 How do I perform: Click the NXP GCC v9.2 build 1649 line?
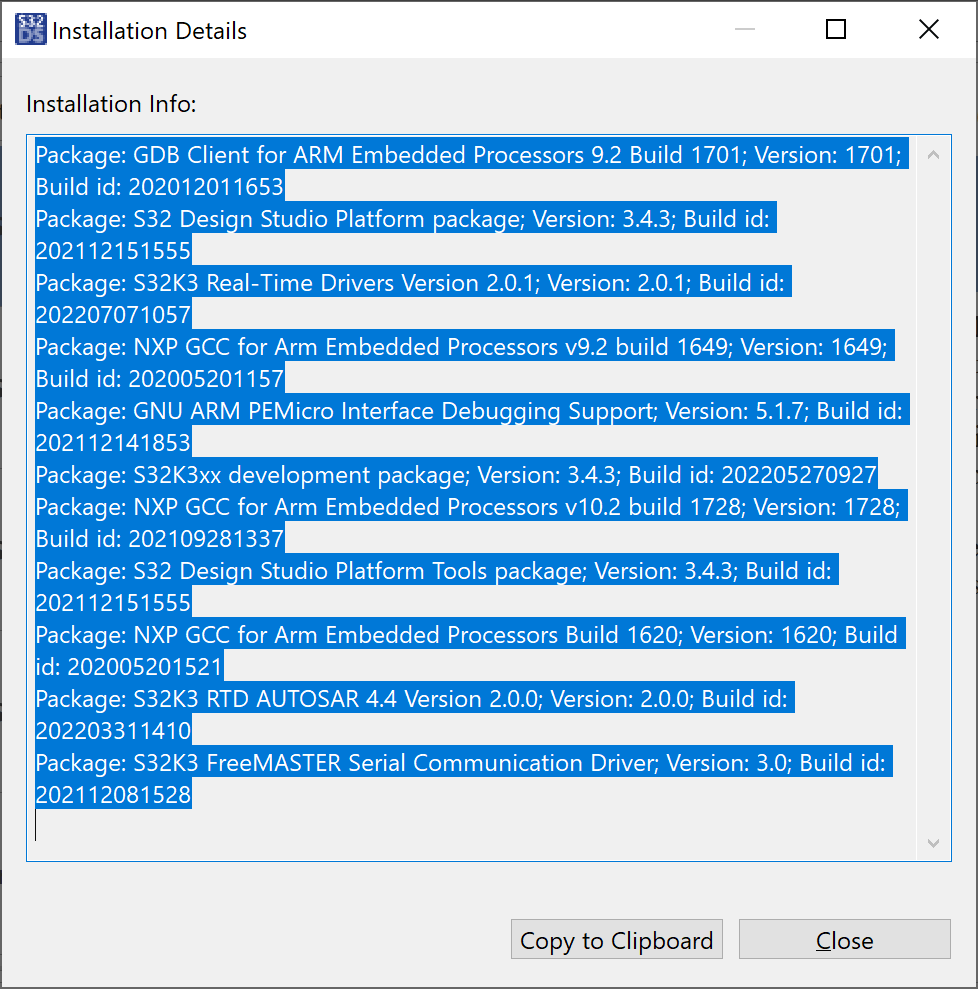click(x=465, y=347)
